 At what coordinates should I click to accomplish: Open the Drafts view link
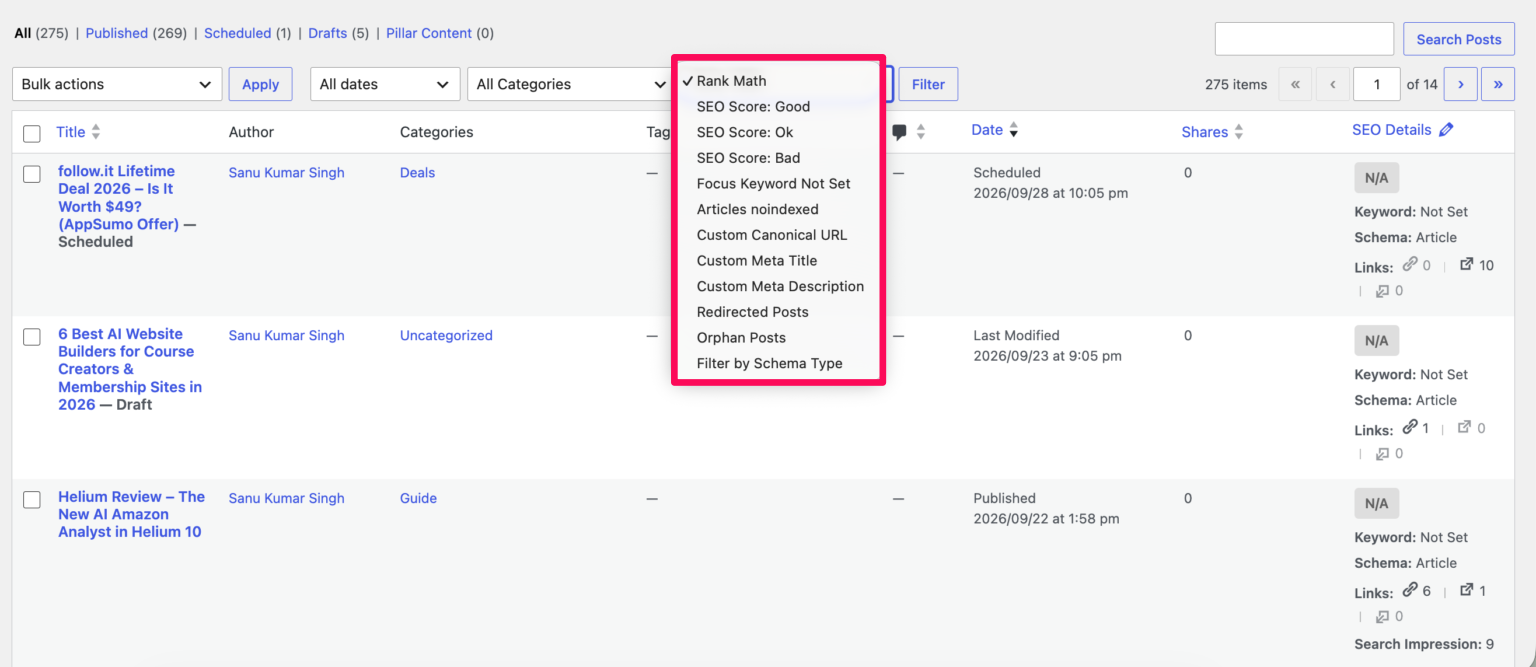pos(327,33)
